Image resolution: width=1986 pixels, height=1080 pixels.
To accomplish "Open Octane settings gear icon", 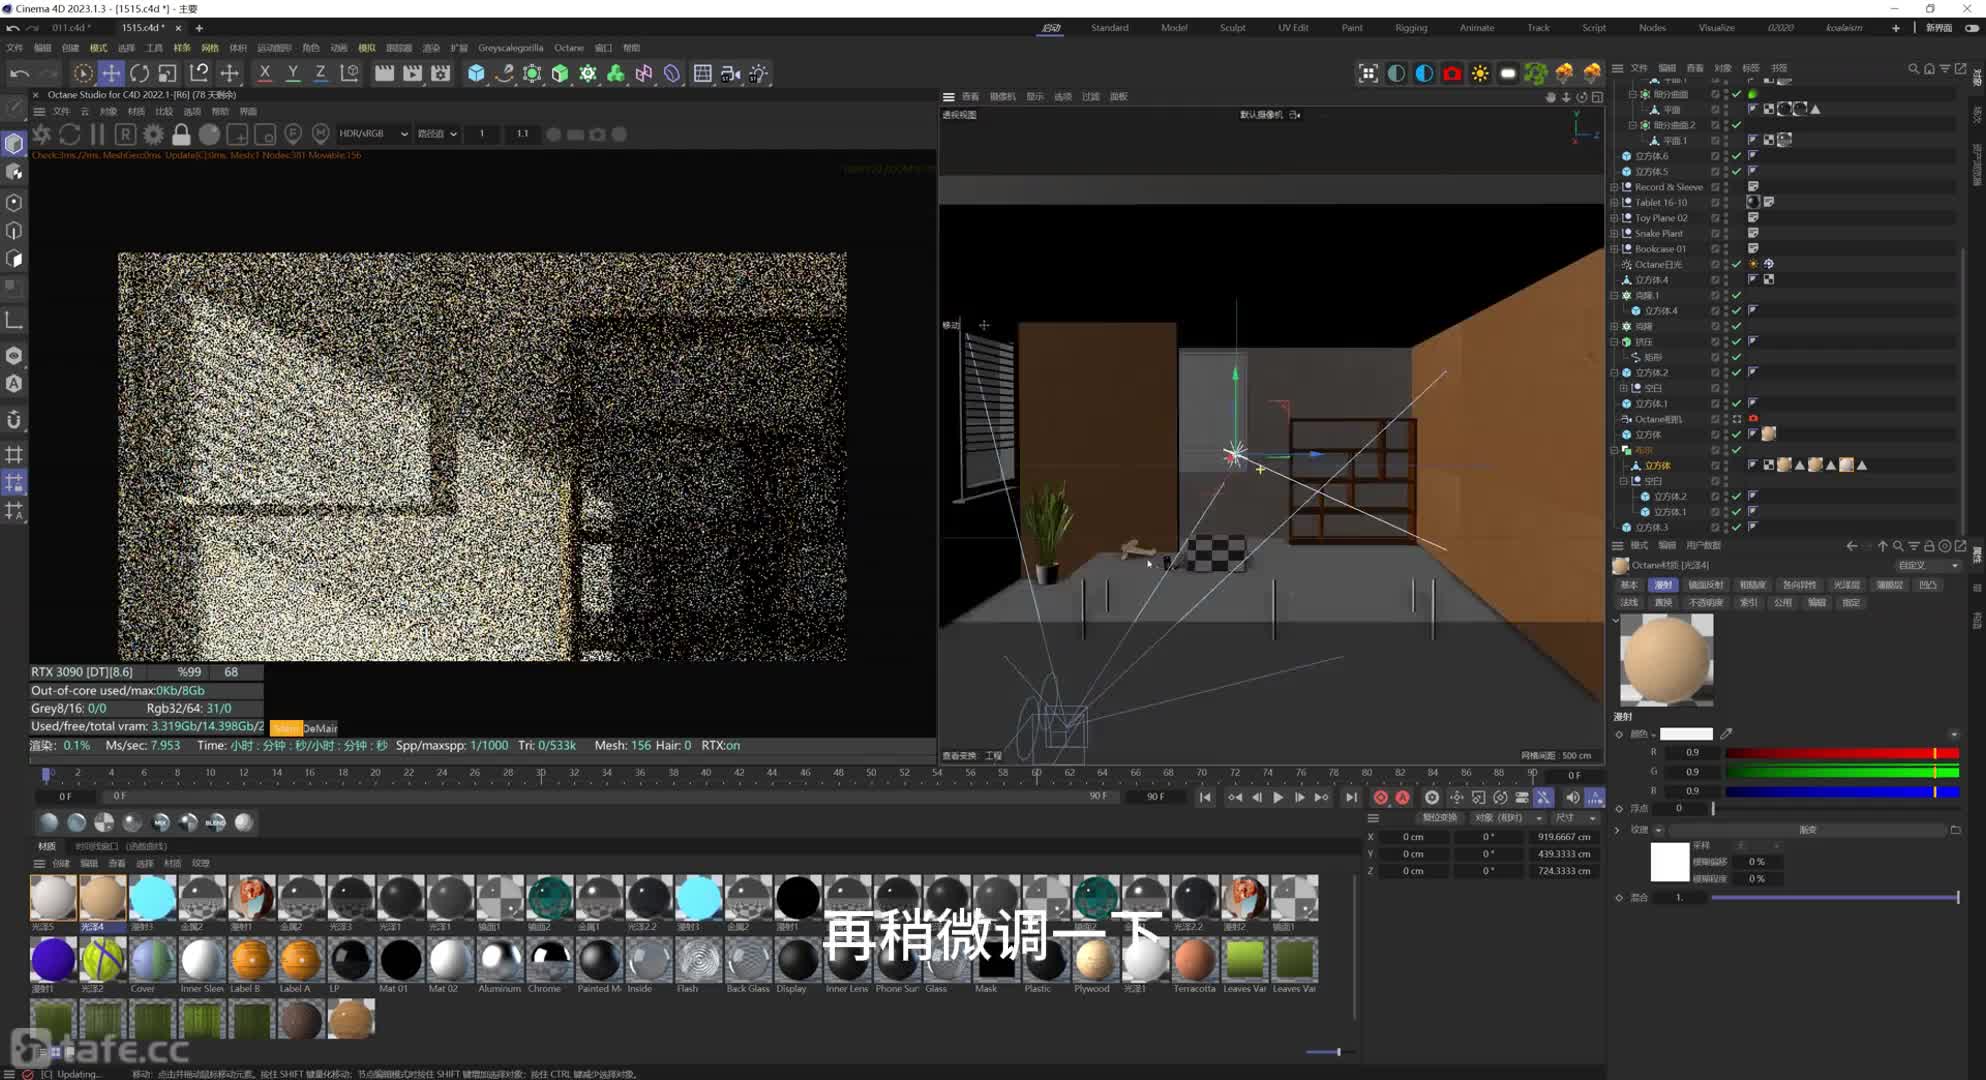I will tap(153, 134).
